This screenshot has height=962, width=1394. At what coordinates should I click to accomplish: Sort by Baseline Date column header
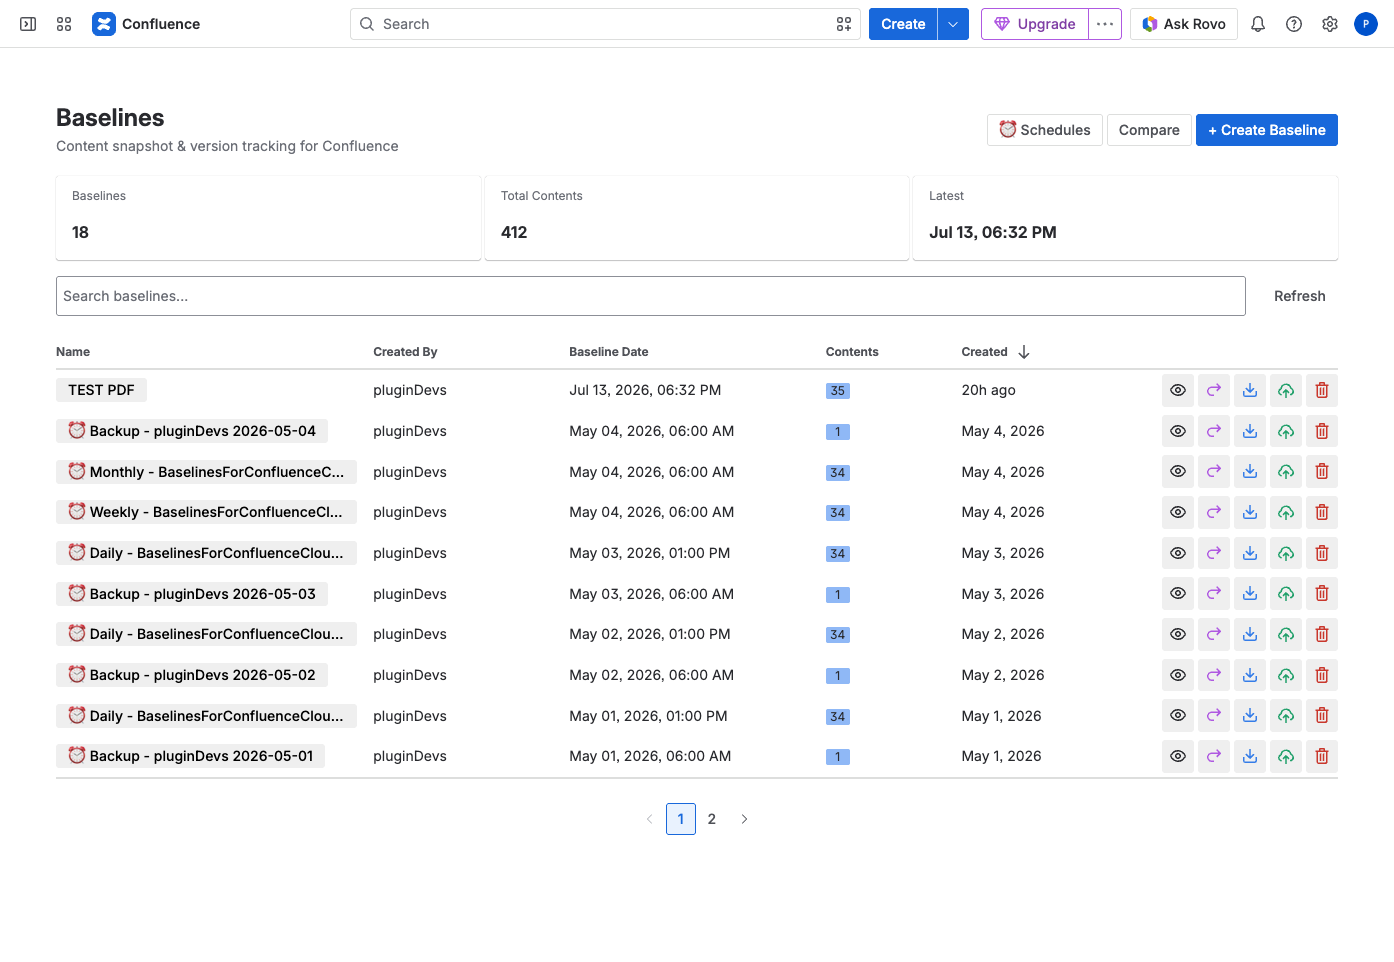point(609,352)
